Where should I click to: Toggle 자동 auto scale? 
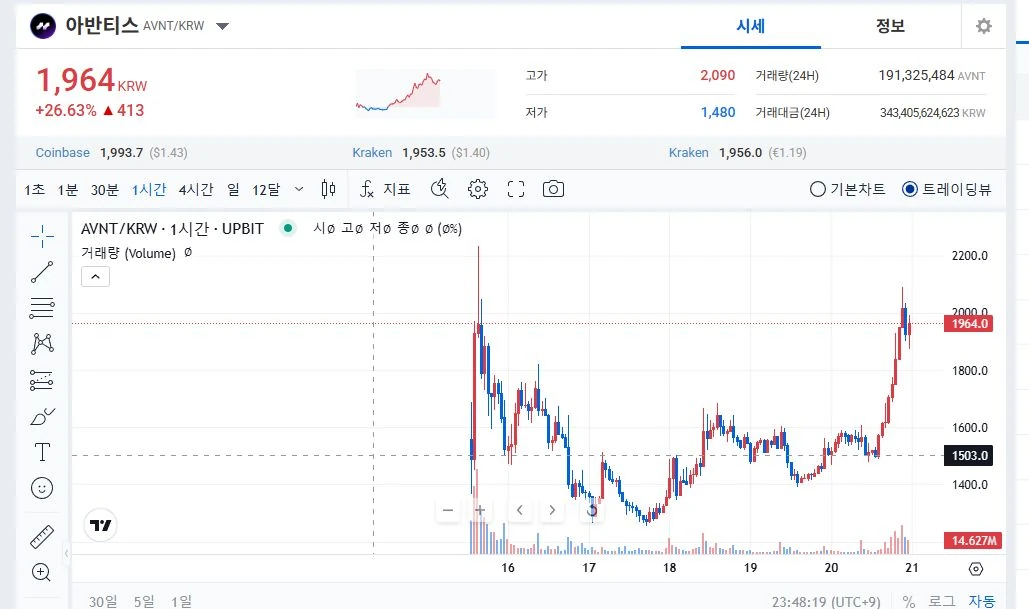coord(982,601)
